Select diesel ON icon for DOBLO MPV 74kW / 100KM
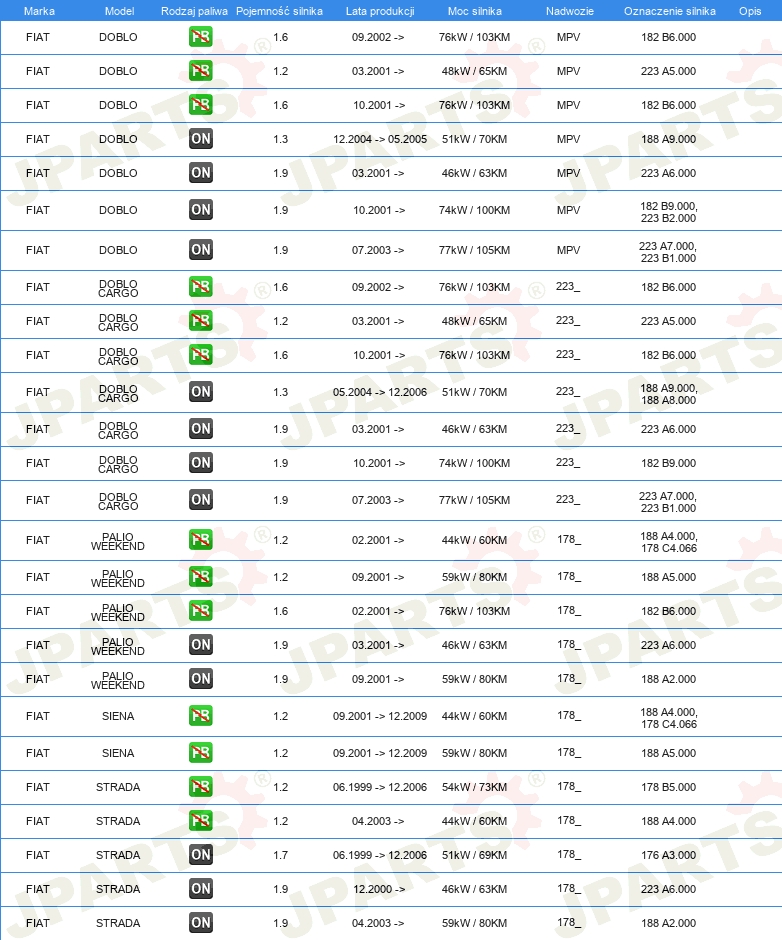782x940 pixels. point(200,210)
